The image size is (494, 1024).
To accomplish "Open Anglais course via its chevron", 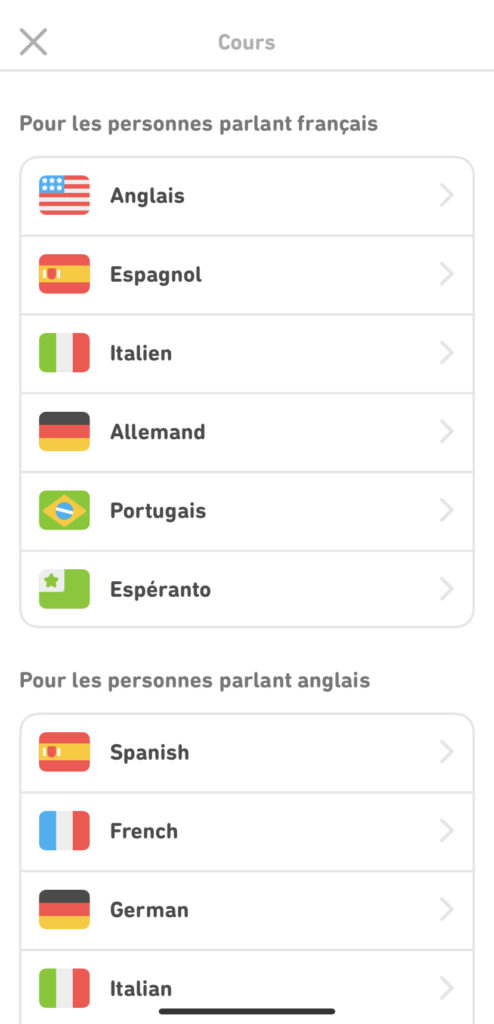I will click(447, 195).
